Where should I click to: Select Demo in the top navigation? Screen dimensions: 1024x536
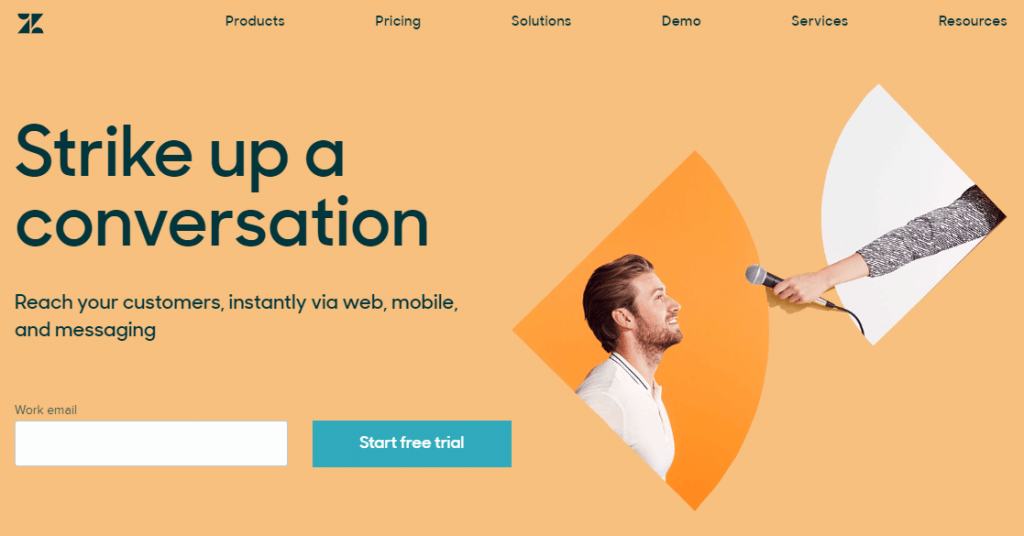pos(681,21)
